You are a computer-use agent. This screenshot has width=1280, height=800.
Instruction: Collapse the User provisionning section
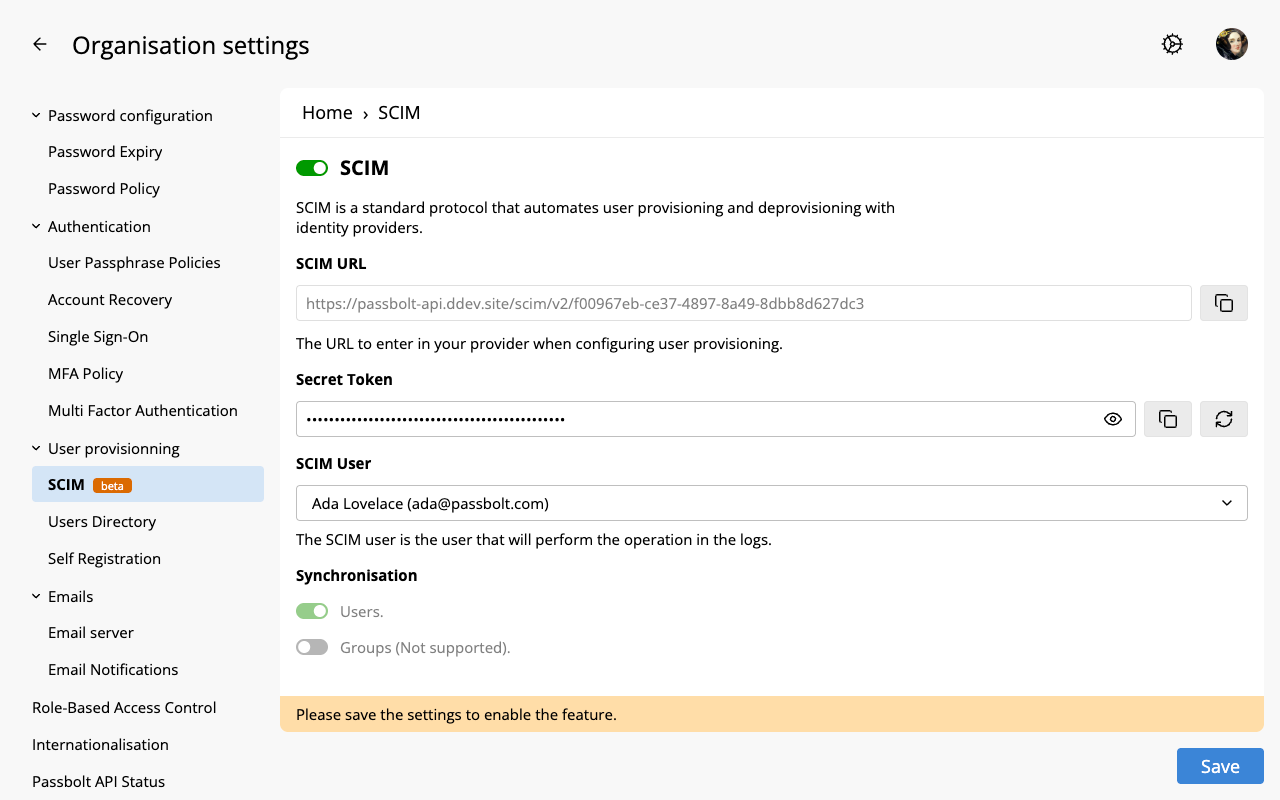point(37,449)
